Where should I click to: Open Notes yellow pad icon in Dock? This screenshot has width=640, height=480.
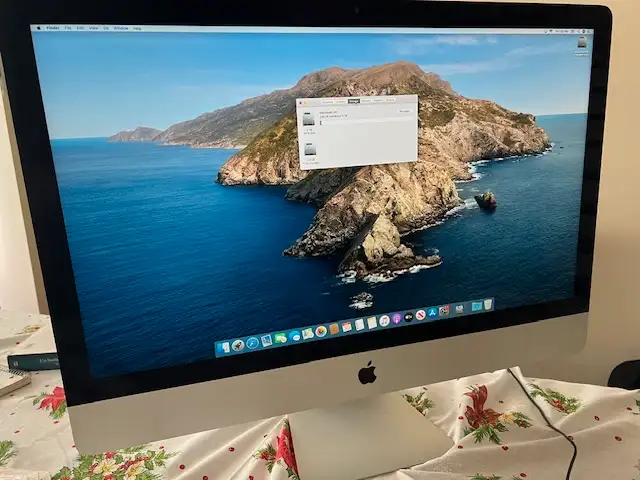click(372, 322)
